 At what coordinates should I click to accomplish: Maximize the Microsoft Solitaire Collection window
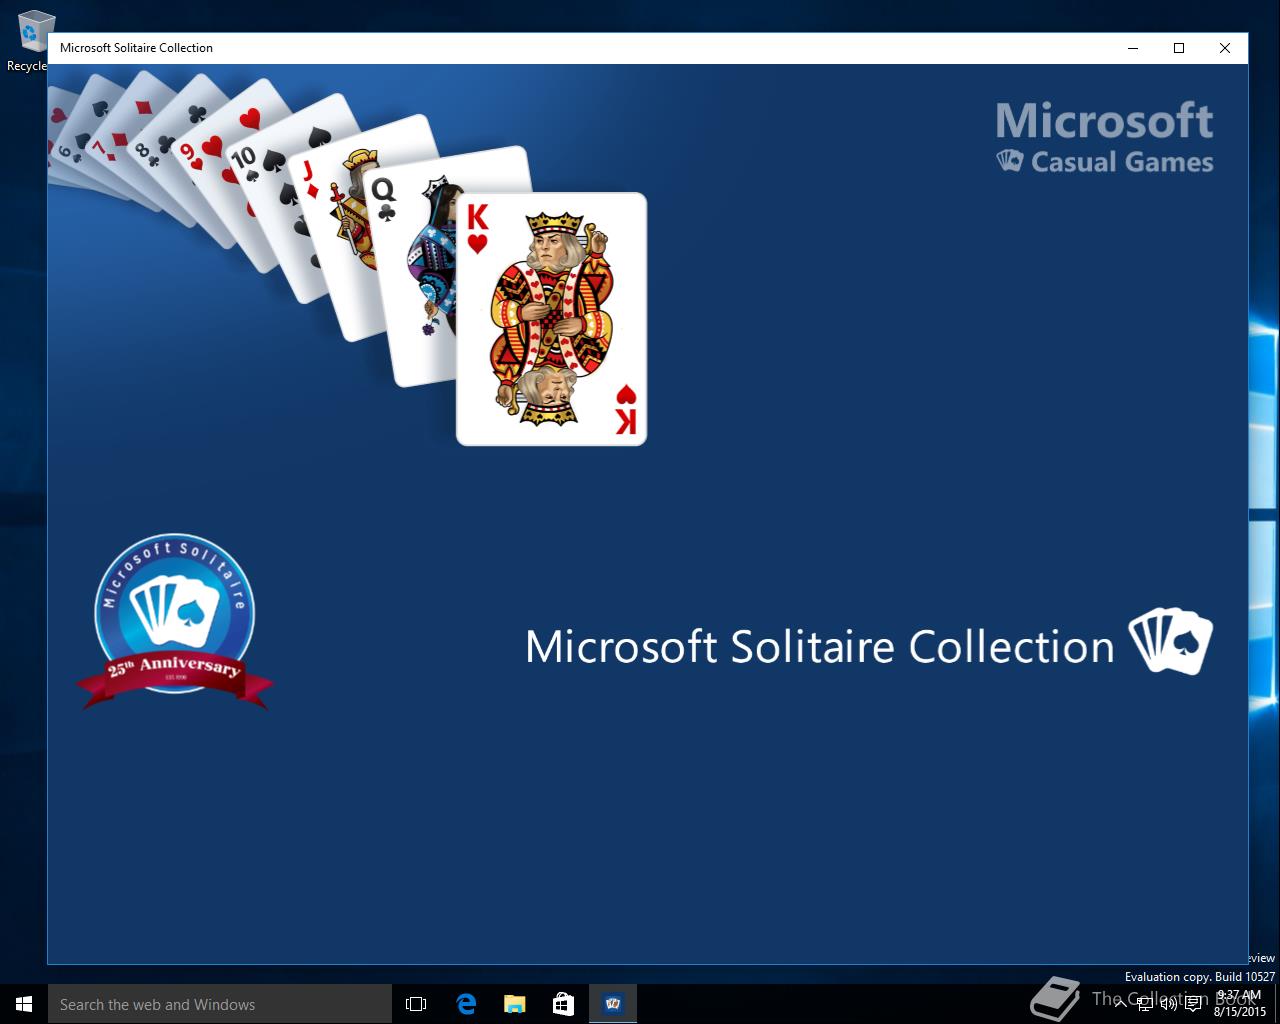coord(1179,48)
